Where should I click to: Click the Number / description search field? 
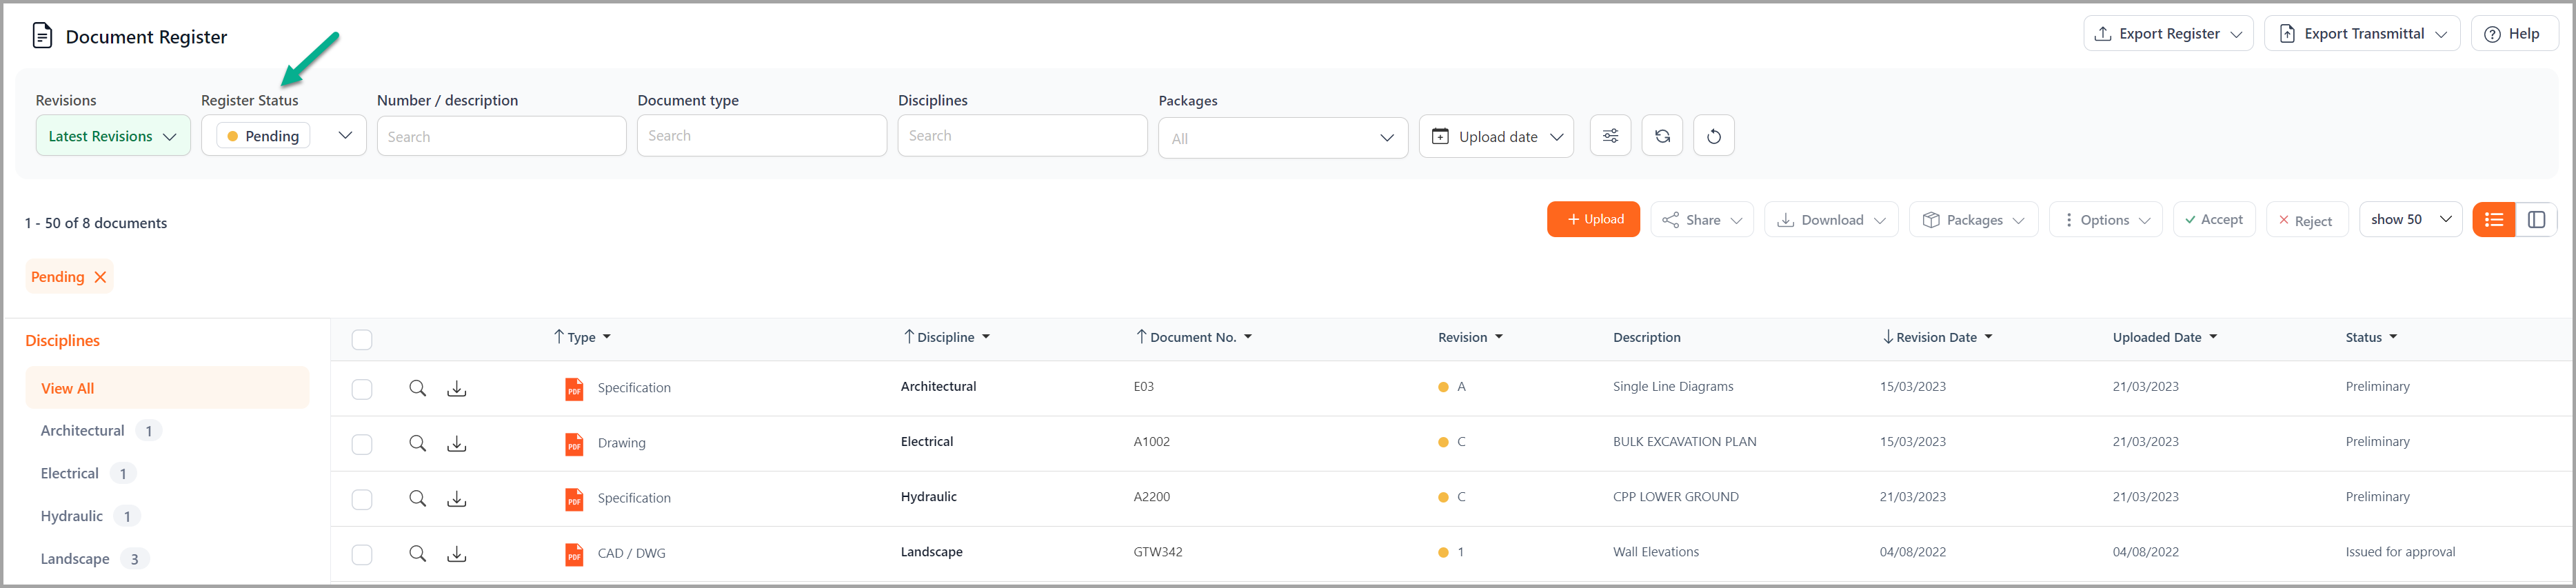(x=501, y=137)
